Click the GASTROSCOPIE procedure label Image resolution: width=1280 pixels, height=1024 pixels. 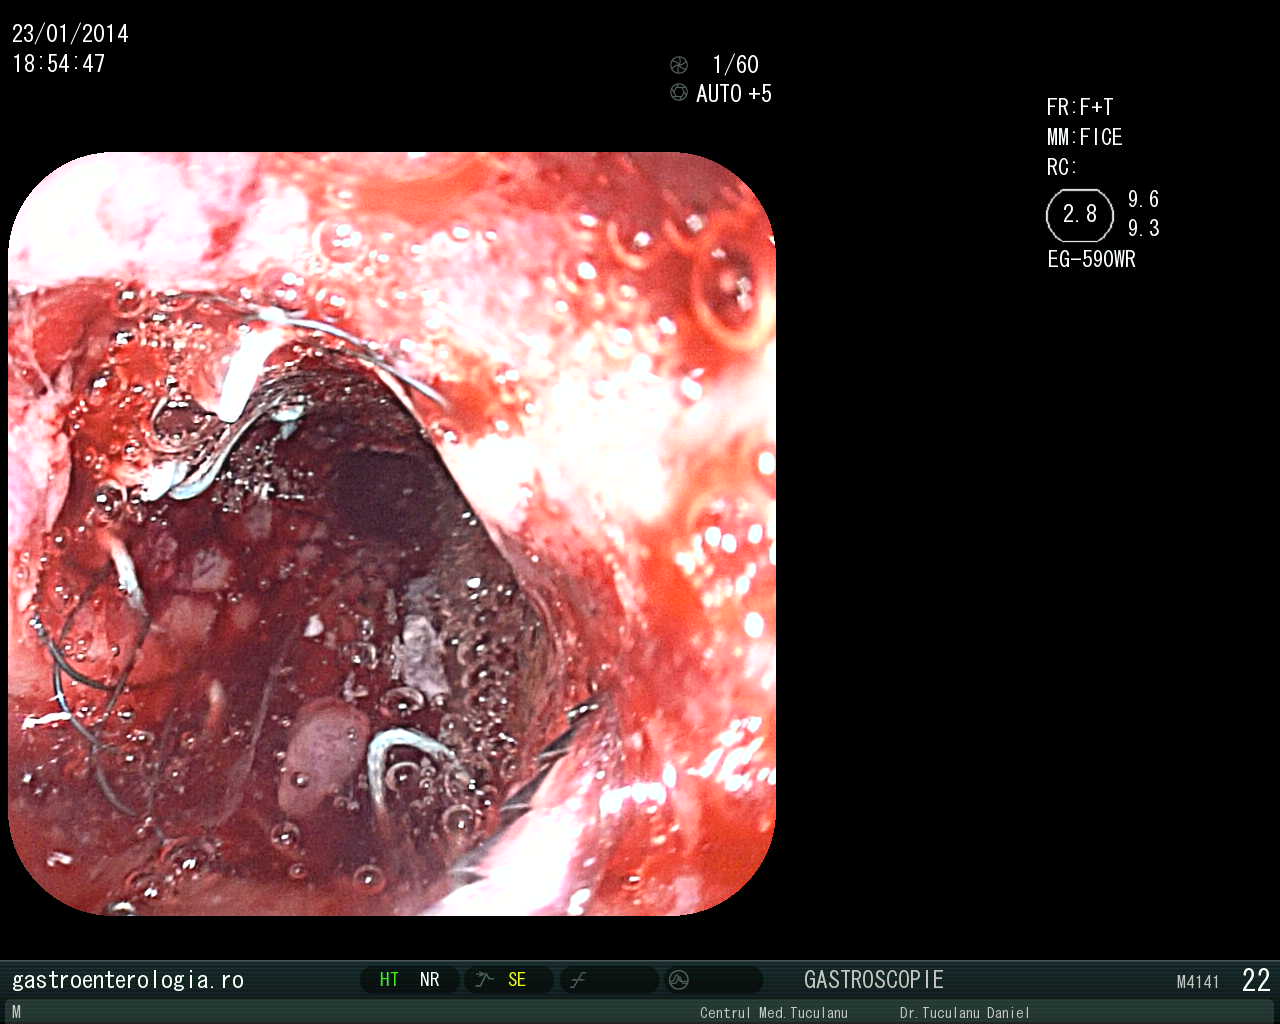(874, 980)
